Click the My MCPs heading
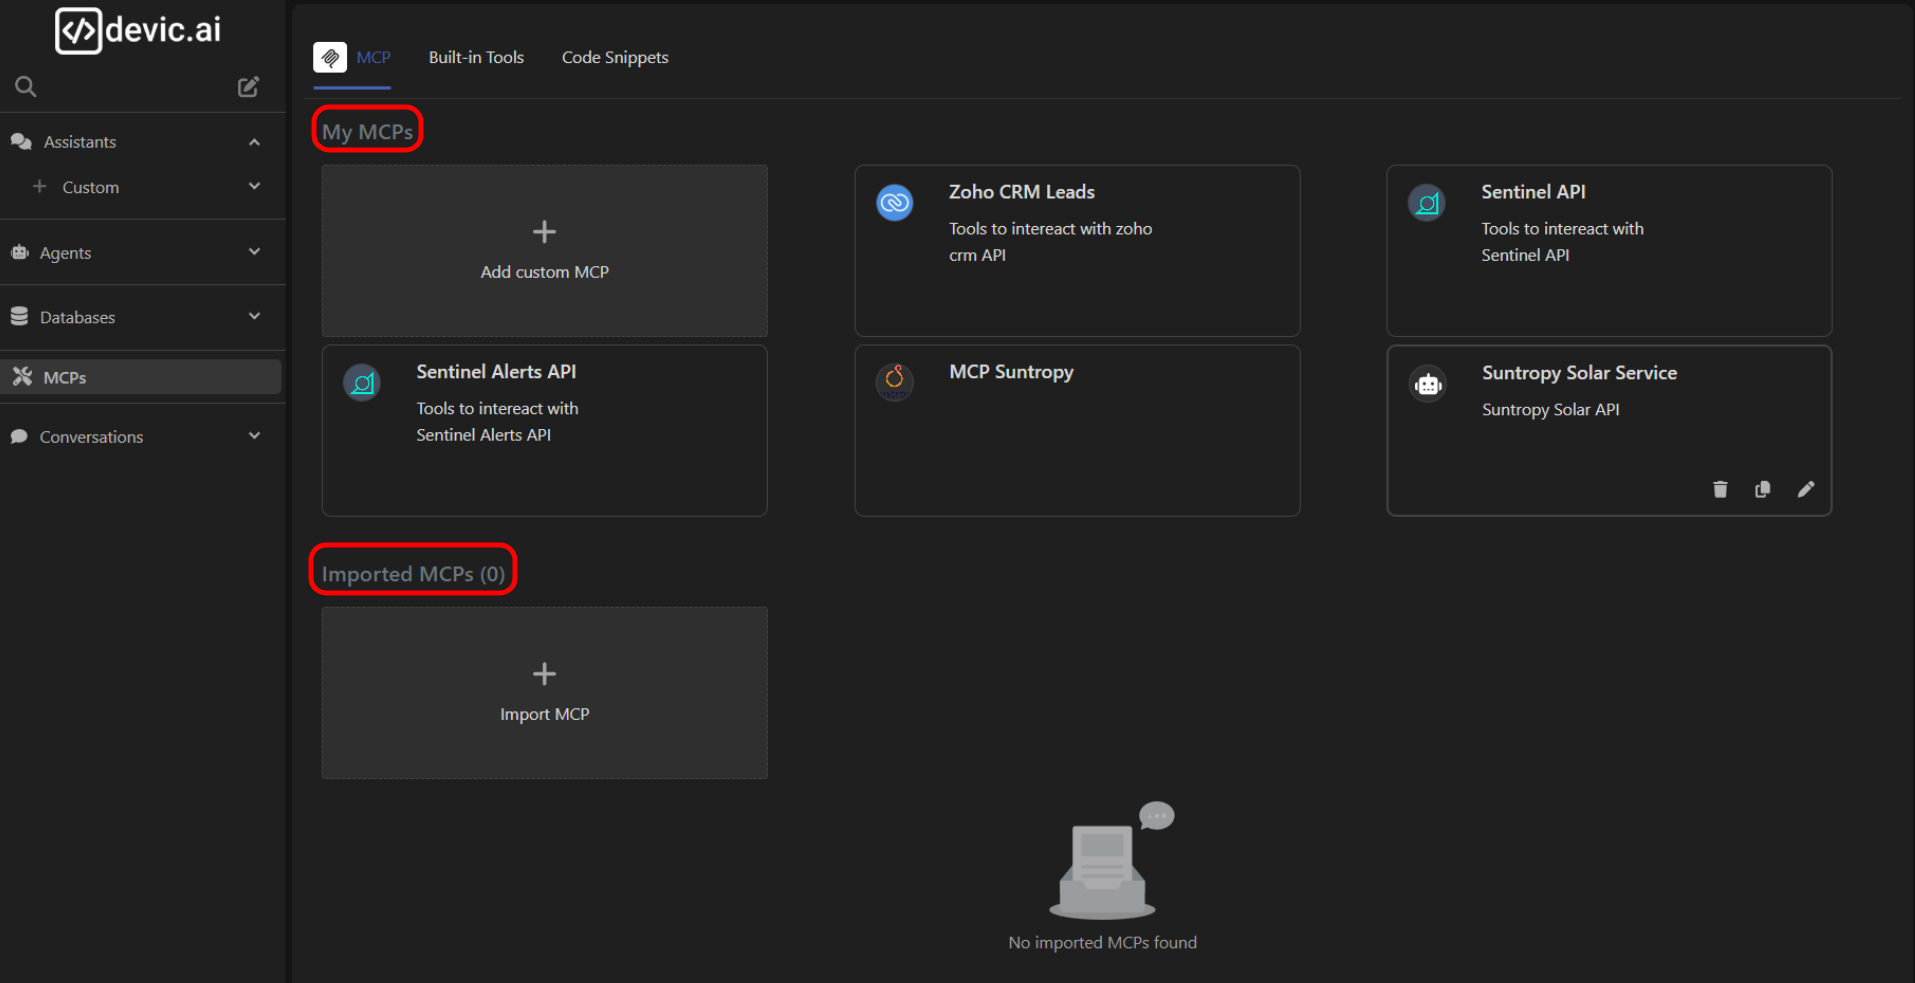This screenshot has height=983, width=1915. (x=367, y=131)
